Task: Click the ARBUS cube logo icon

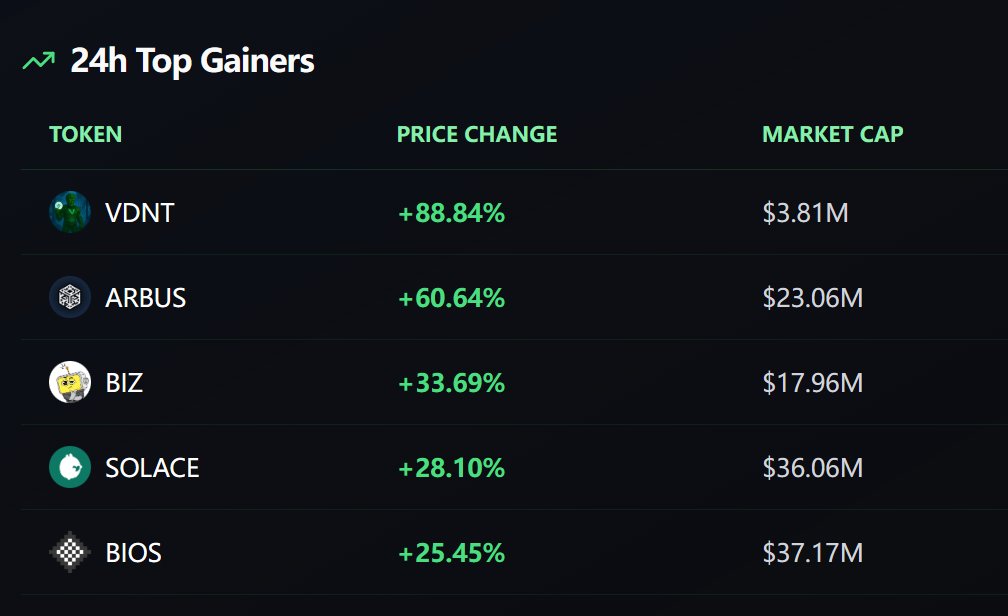Action: coord(69,297)
